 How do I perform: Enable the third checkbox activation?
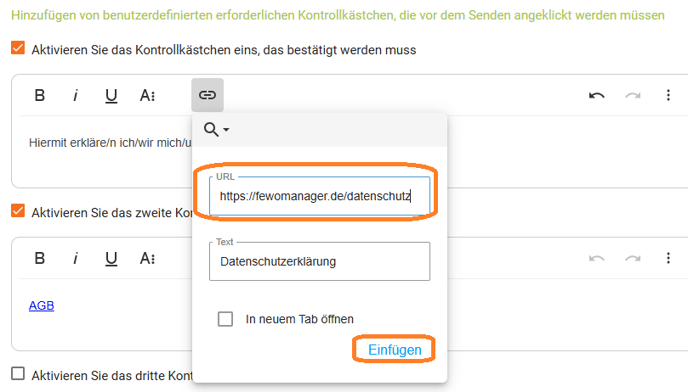point(18,374)
